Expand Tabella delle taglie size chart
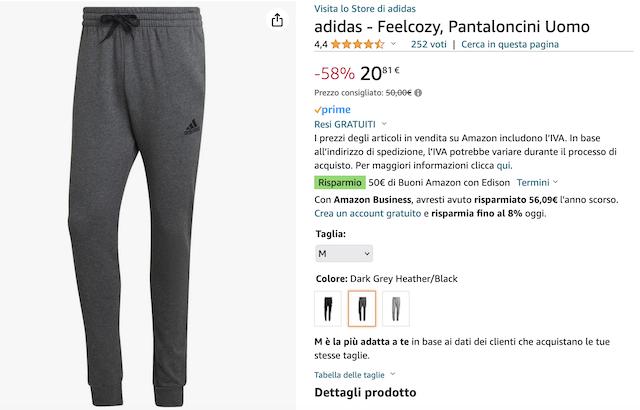Screen dimensions: 640x410 (x=353, y=375)
